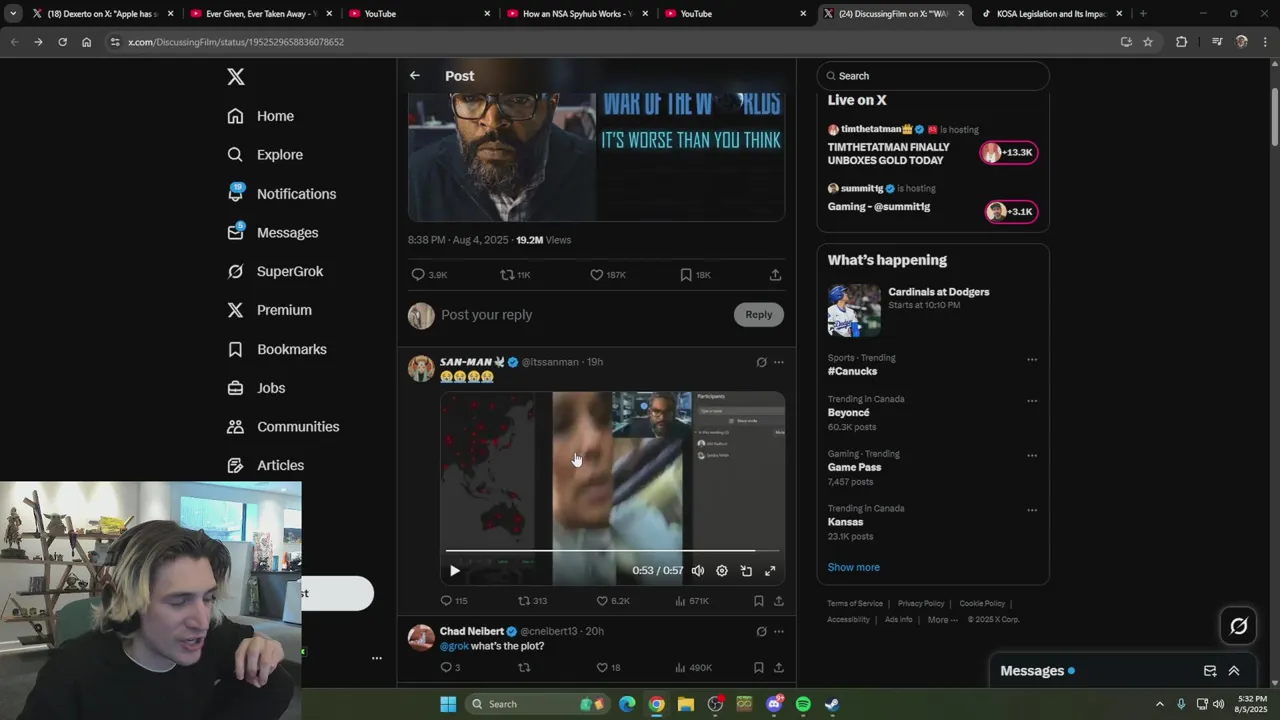Open Spotify from the taskbar
Image resolution: width=1280 pixels, height=720 pixels.
803,704
